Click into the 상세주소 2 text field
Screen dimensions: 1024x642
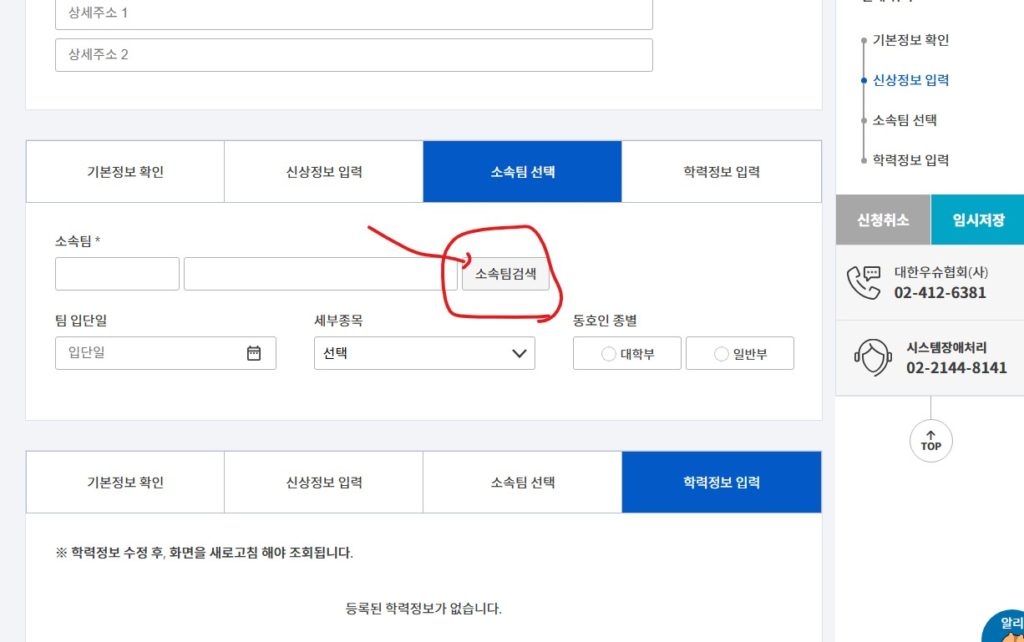point(353,55)
